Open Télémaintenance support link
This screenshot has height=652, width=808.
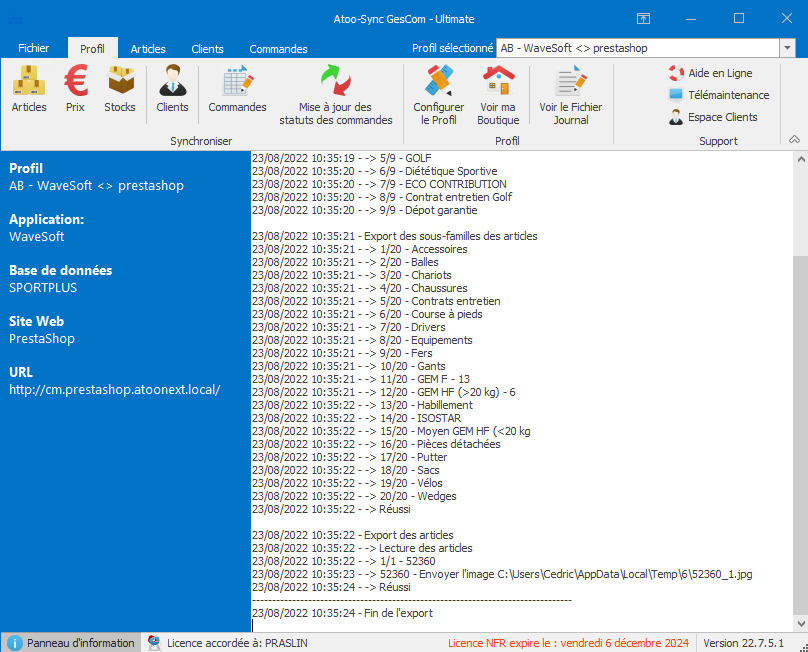point(729,95)
